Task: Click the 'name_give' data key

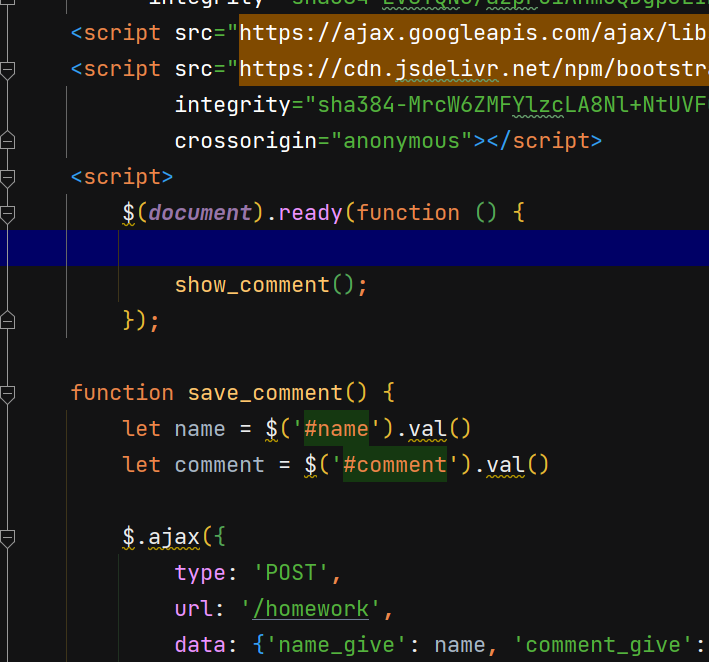Action: pyautogui.click(x=337, y=645)
